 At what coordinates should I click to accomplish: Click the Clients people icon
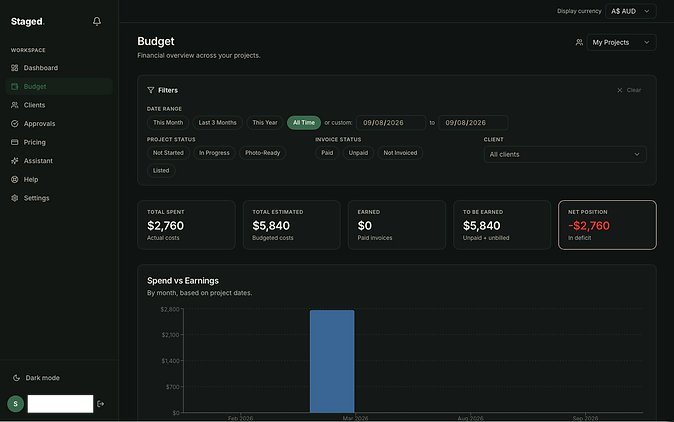click(15, 105)
